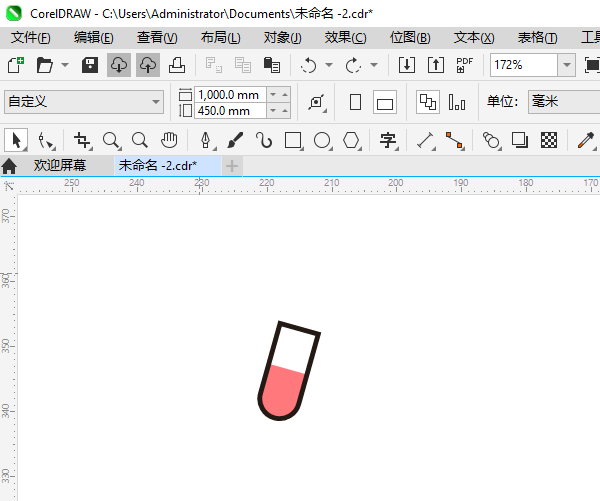Select the Eyedropper tool
600x501 pixels.
[x=586, y=140]
